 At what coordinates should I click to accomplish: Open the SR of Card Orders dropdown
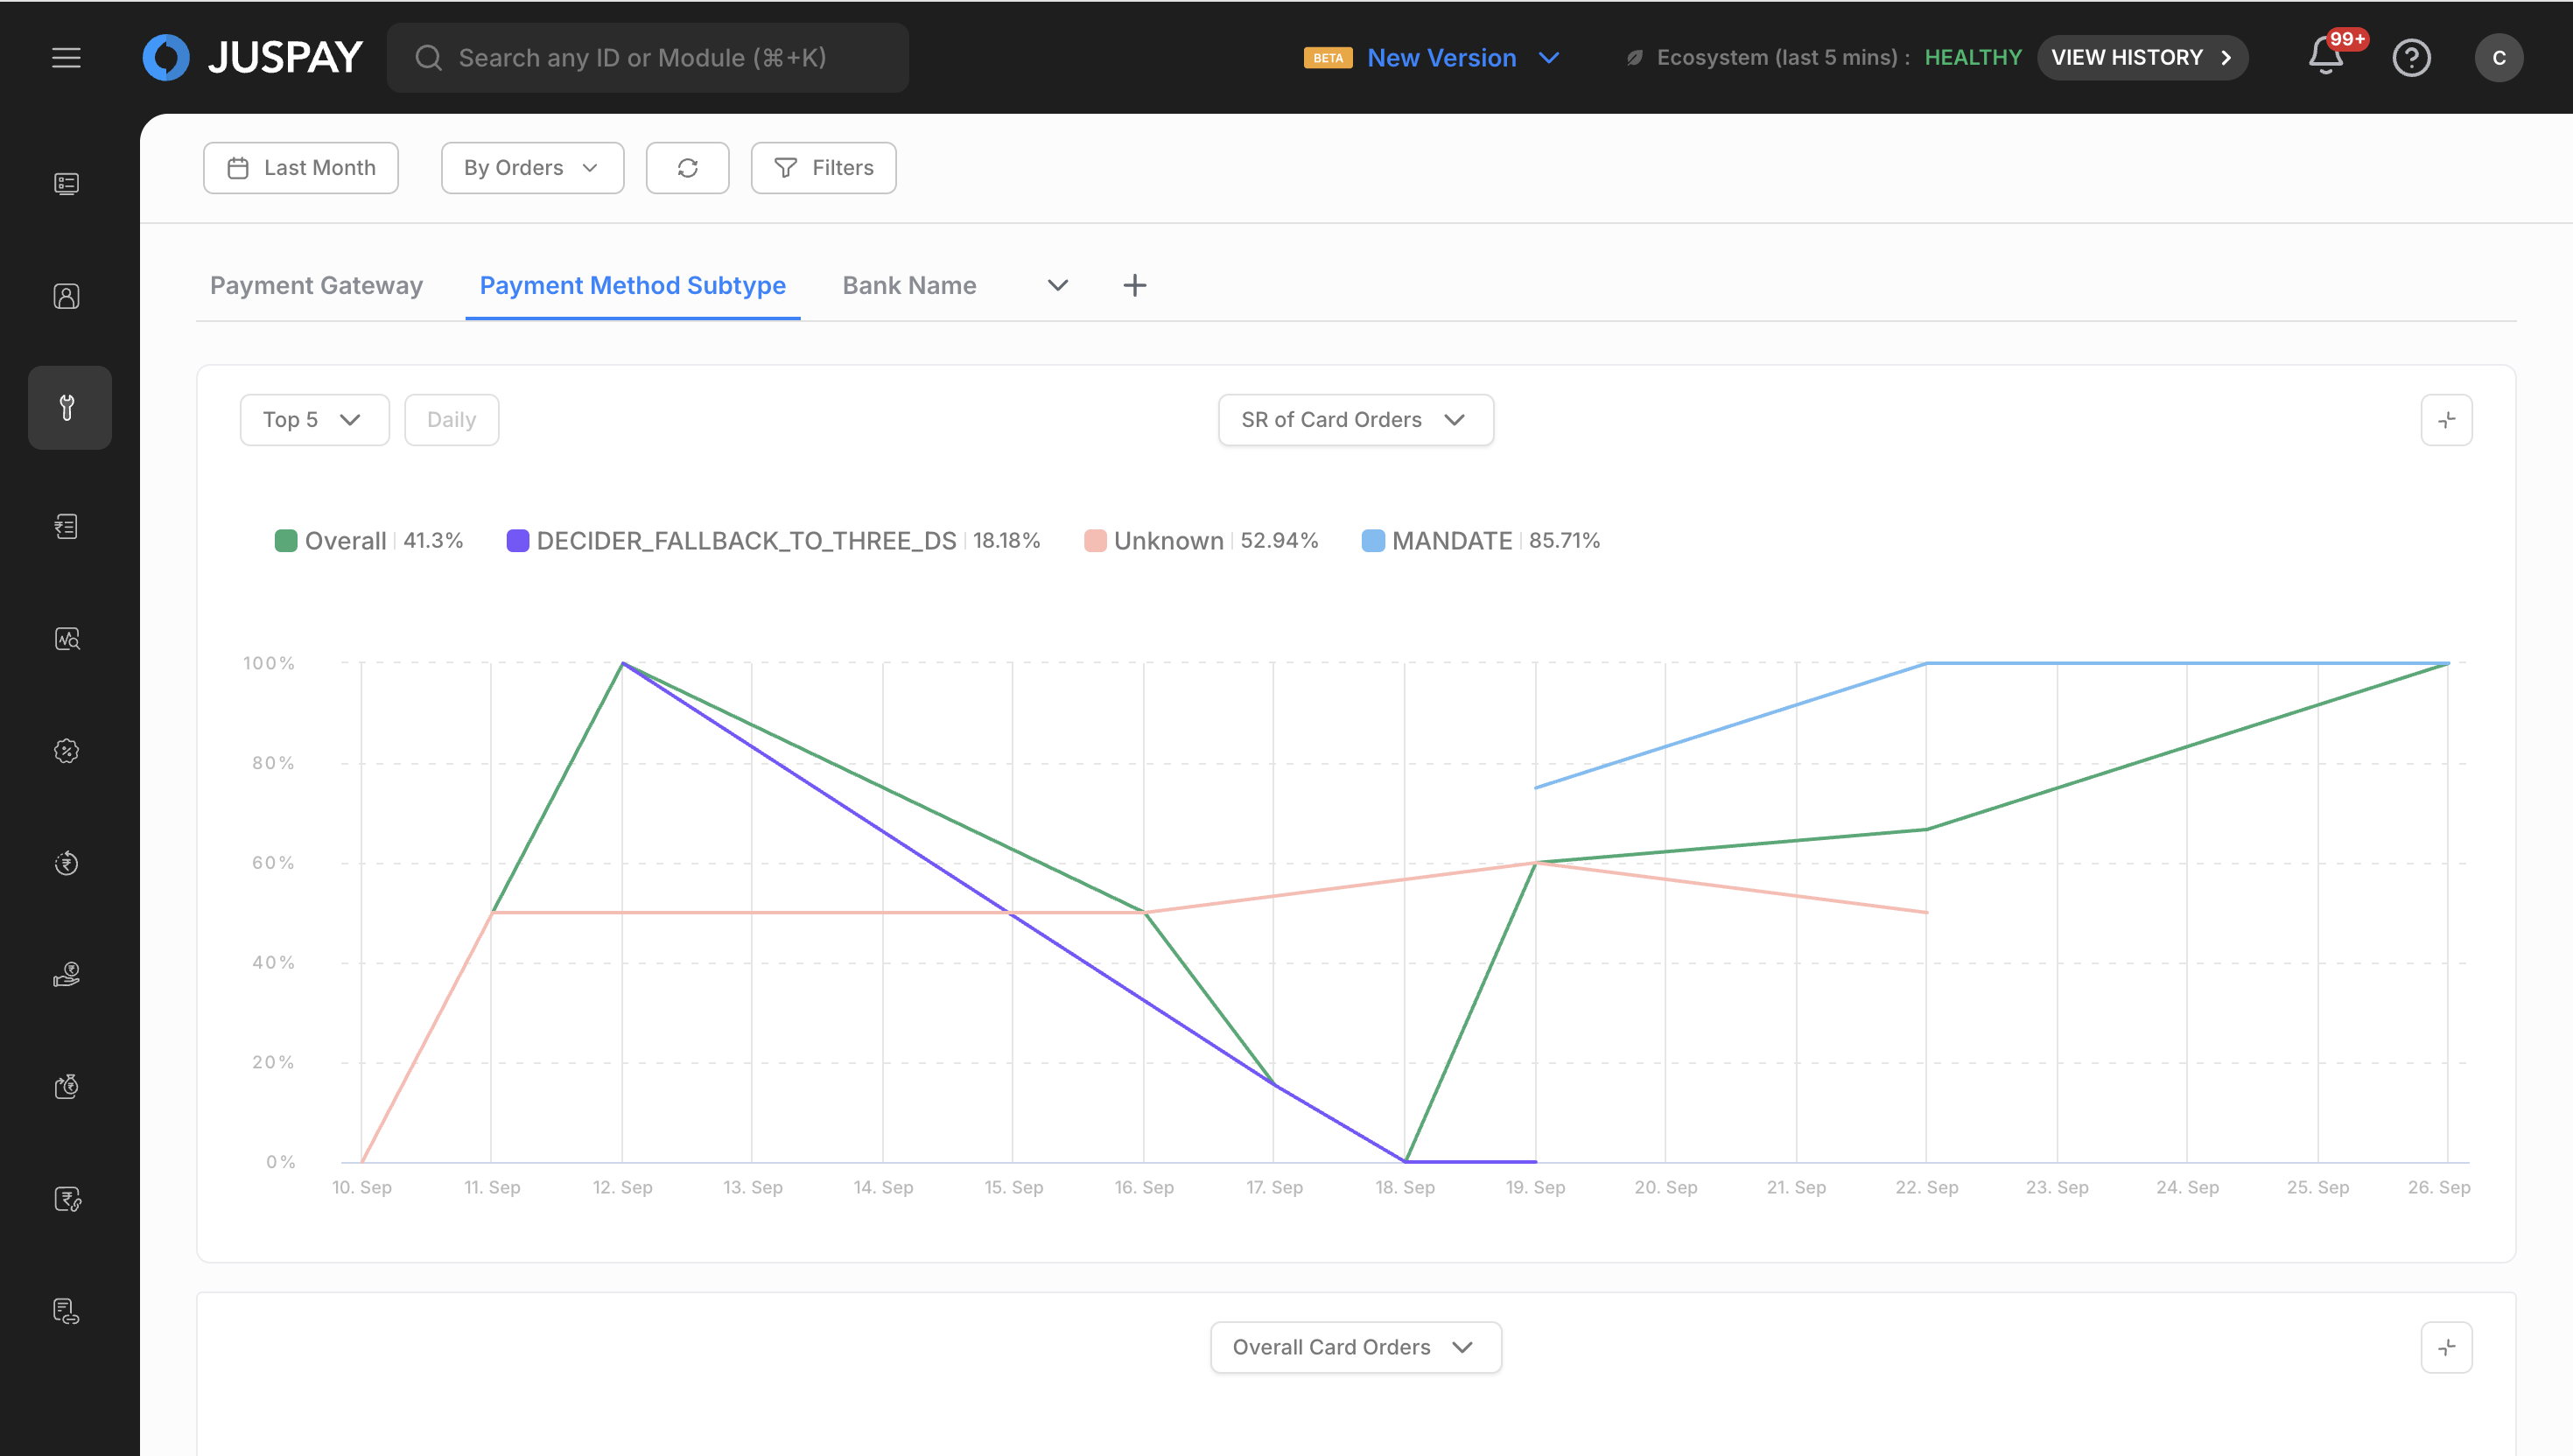(x=1355, y=420)
